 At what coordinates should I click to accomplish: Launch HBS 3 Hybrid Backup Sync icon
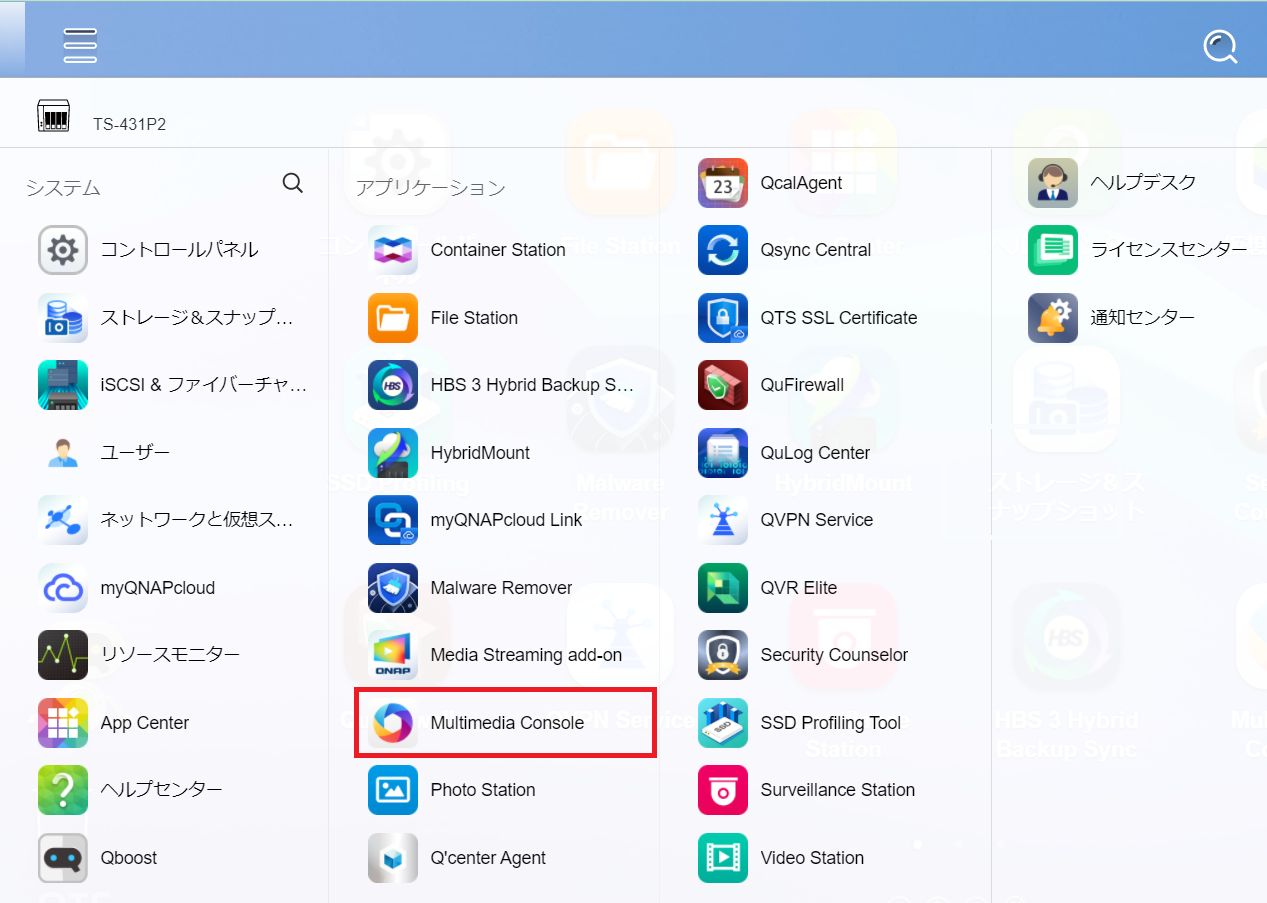[x=393, y=385]
